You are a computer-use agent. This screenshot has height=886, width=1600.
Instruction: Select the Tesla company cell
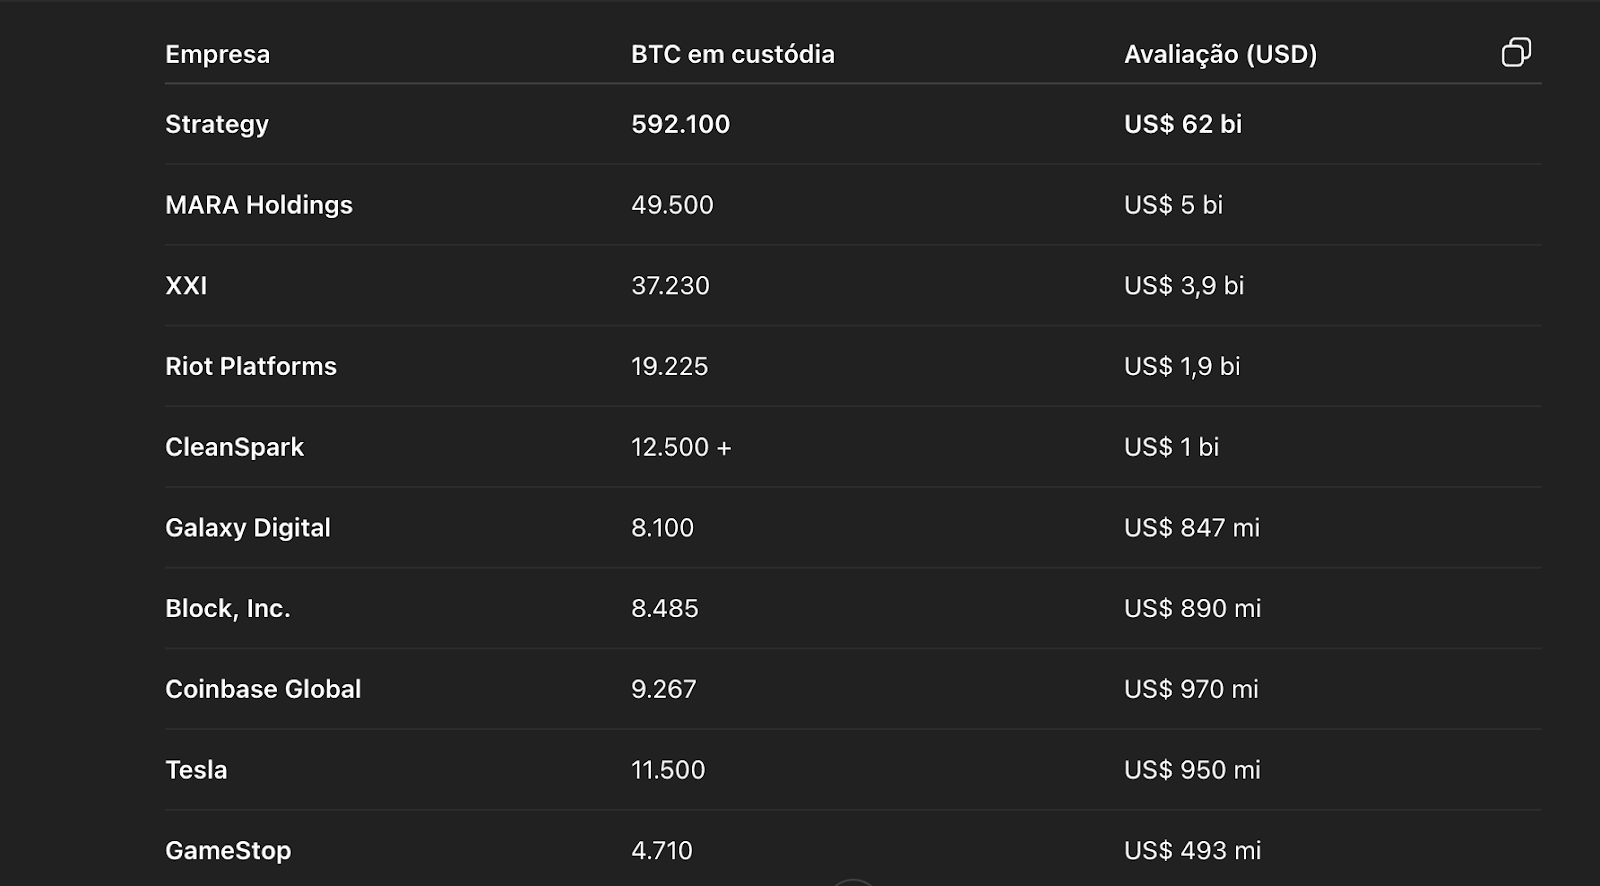coord(196,770)
